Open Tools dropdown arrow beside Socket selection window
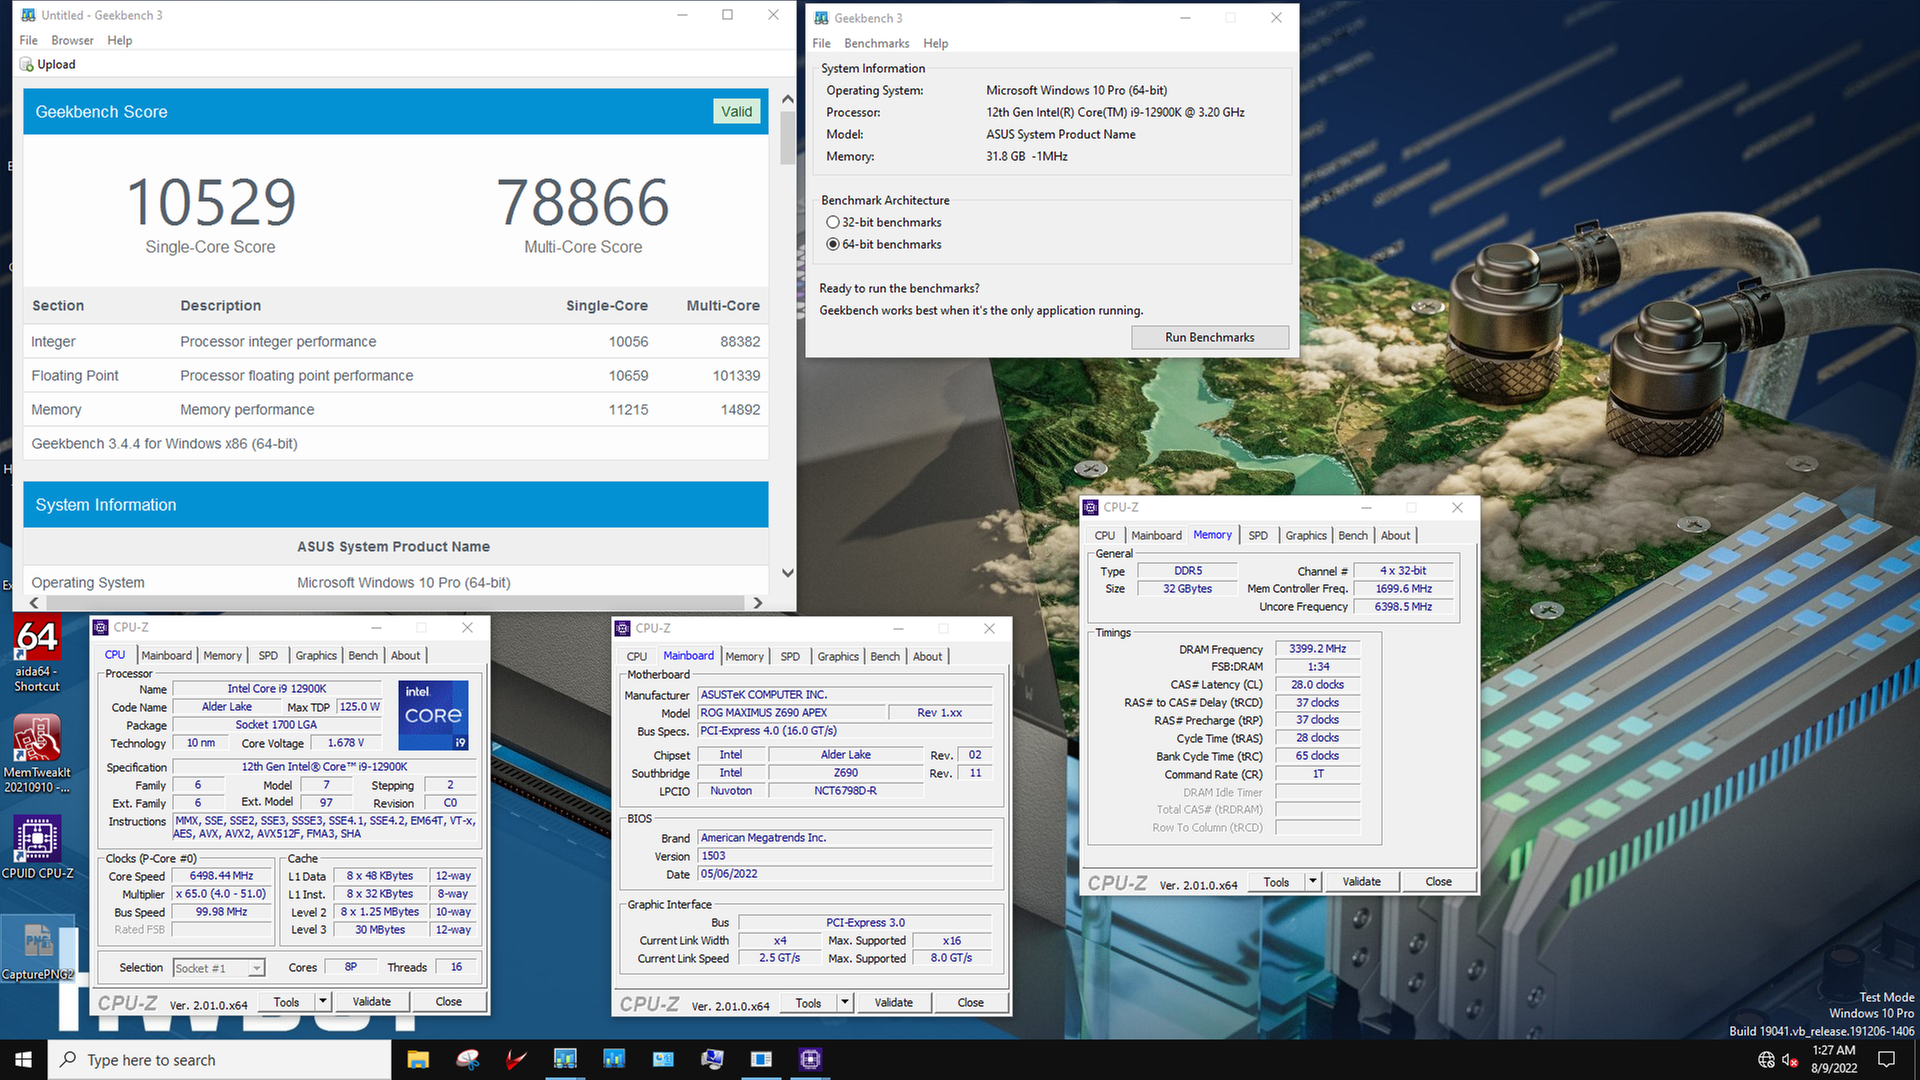Viewport: 1920px width, 1080px height. pos(323,1001)
